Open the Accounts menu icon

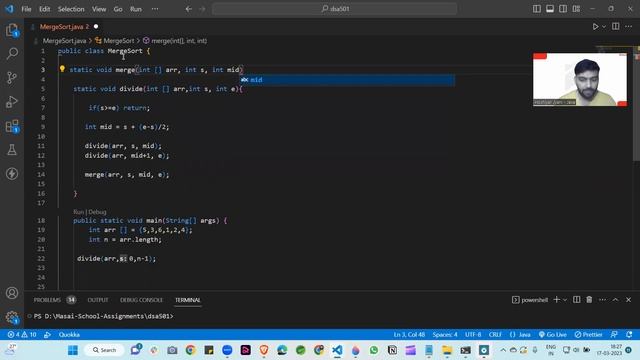pos(12,293)
